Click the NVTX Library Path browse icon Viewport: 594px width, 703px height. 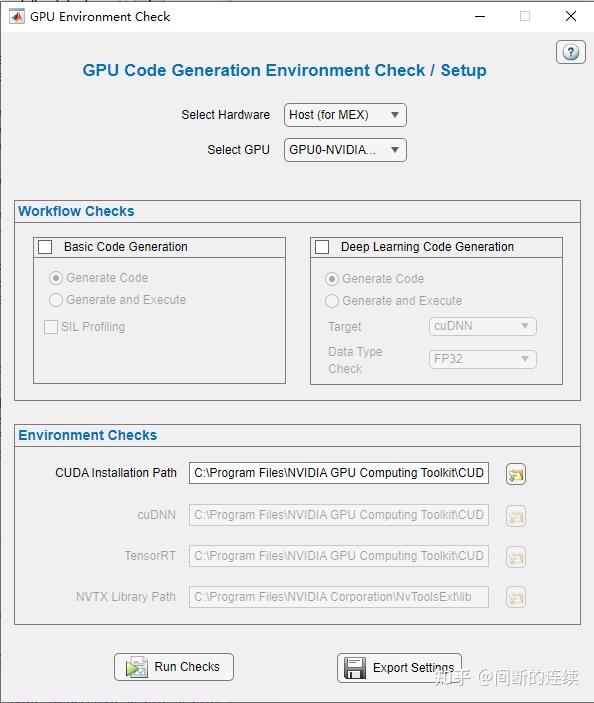(516, 597)
